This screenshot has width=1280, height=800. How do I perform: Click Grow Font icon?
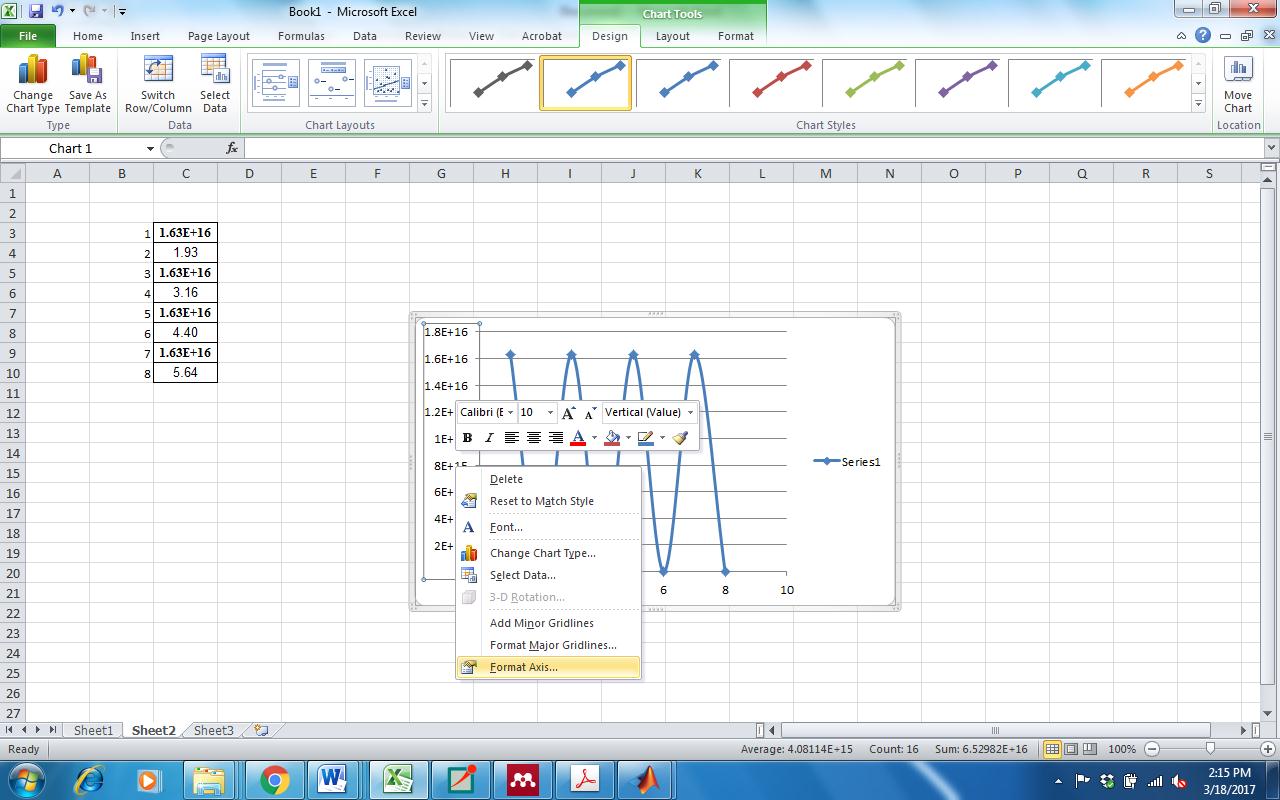(568, 412)
